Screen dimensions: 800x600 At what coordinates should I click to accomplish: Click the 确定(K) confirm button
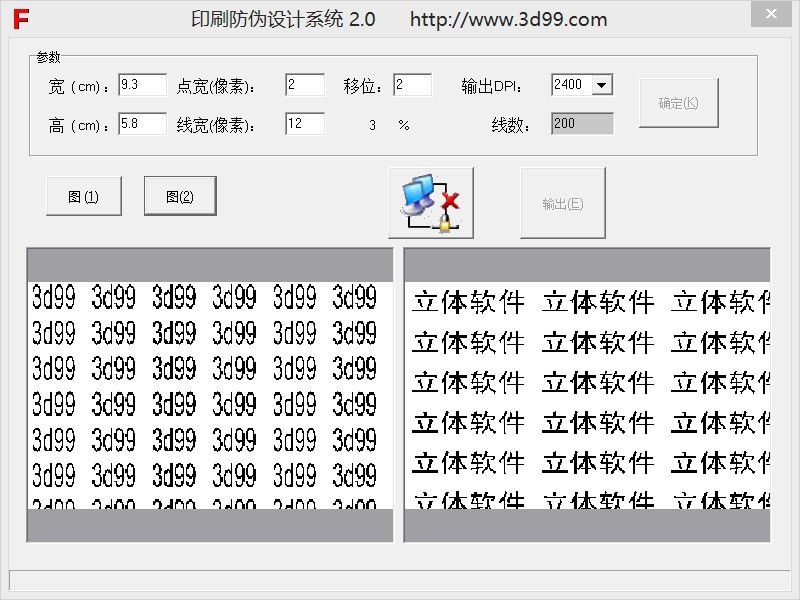tap(678, 103)
